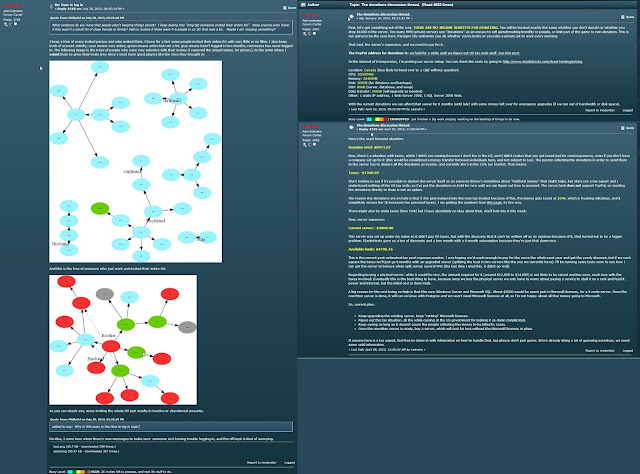Click the Quote icon on the first donations post
Viewport: 640px width, 474px height.
(x=627, y=18)
